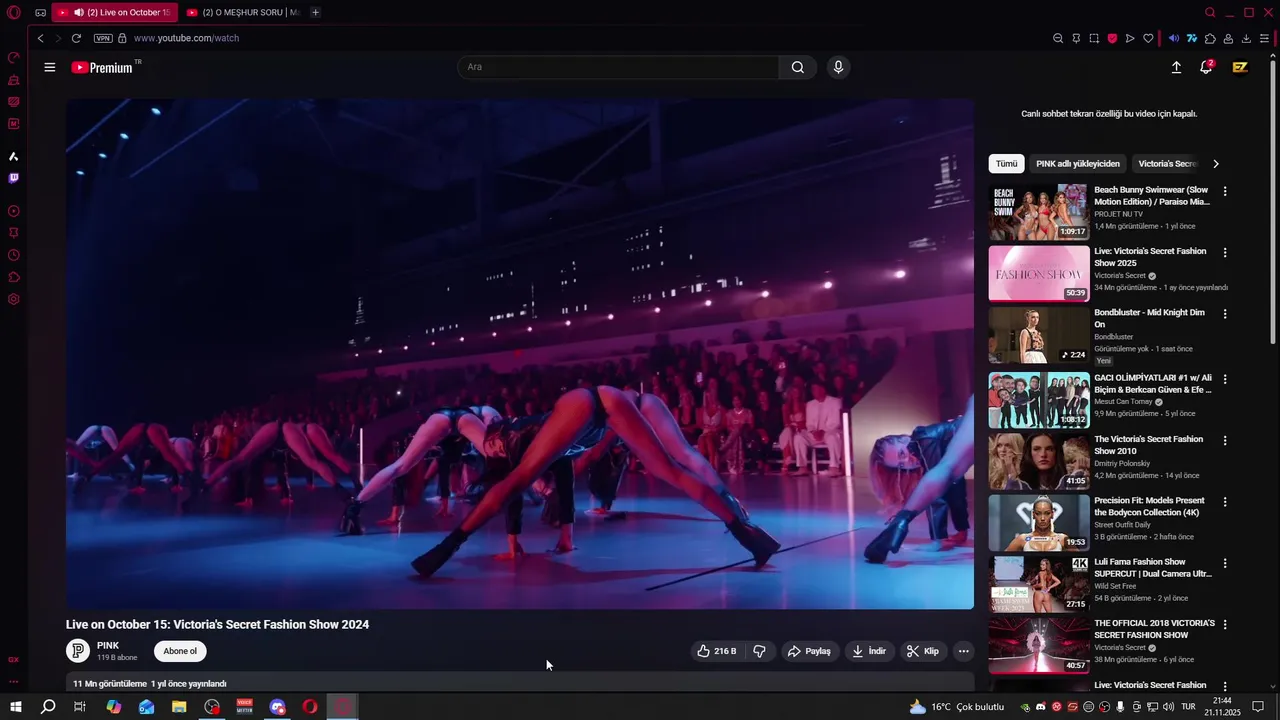Open a new browser tab with plus button
The image size is (1280, 720).
pos(315,12)
